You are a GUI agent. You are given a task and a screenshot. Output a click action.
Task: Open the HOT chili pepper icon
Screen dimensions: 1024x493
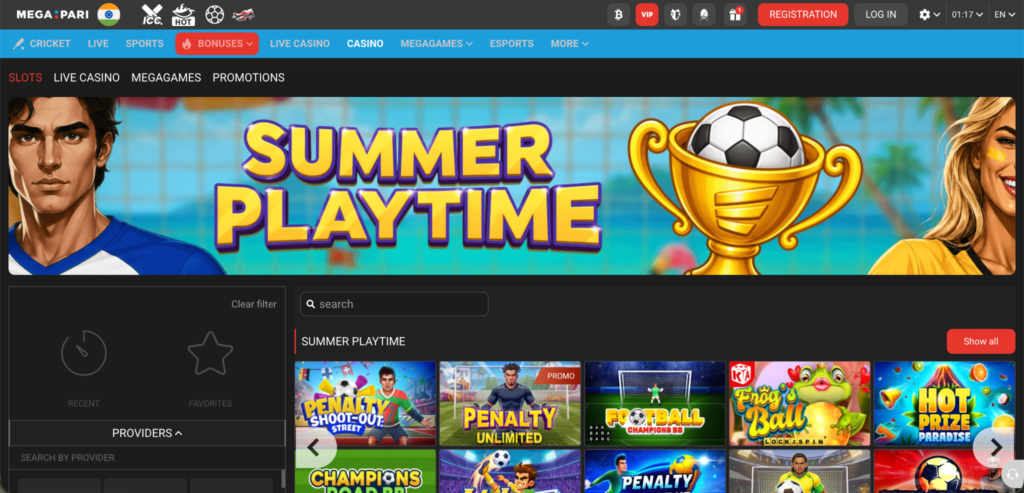[x=183, y=14]
